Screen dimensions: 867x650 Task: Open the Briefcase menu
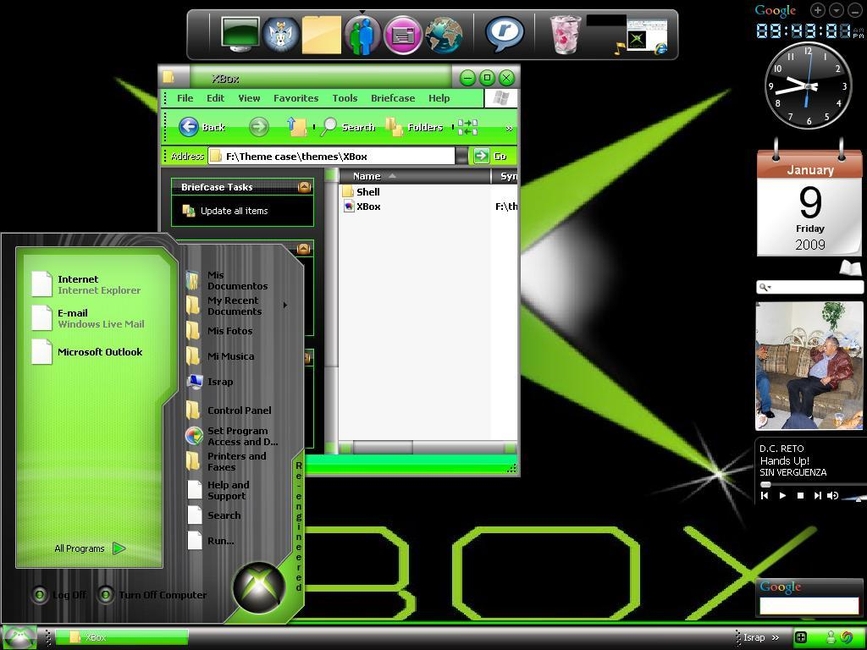coord(393,98)
